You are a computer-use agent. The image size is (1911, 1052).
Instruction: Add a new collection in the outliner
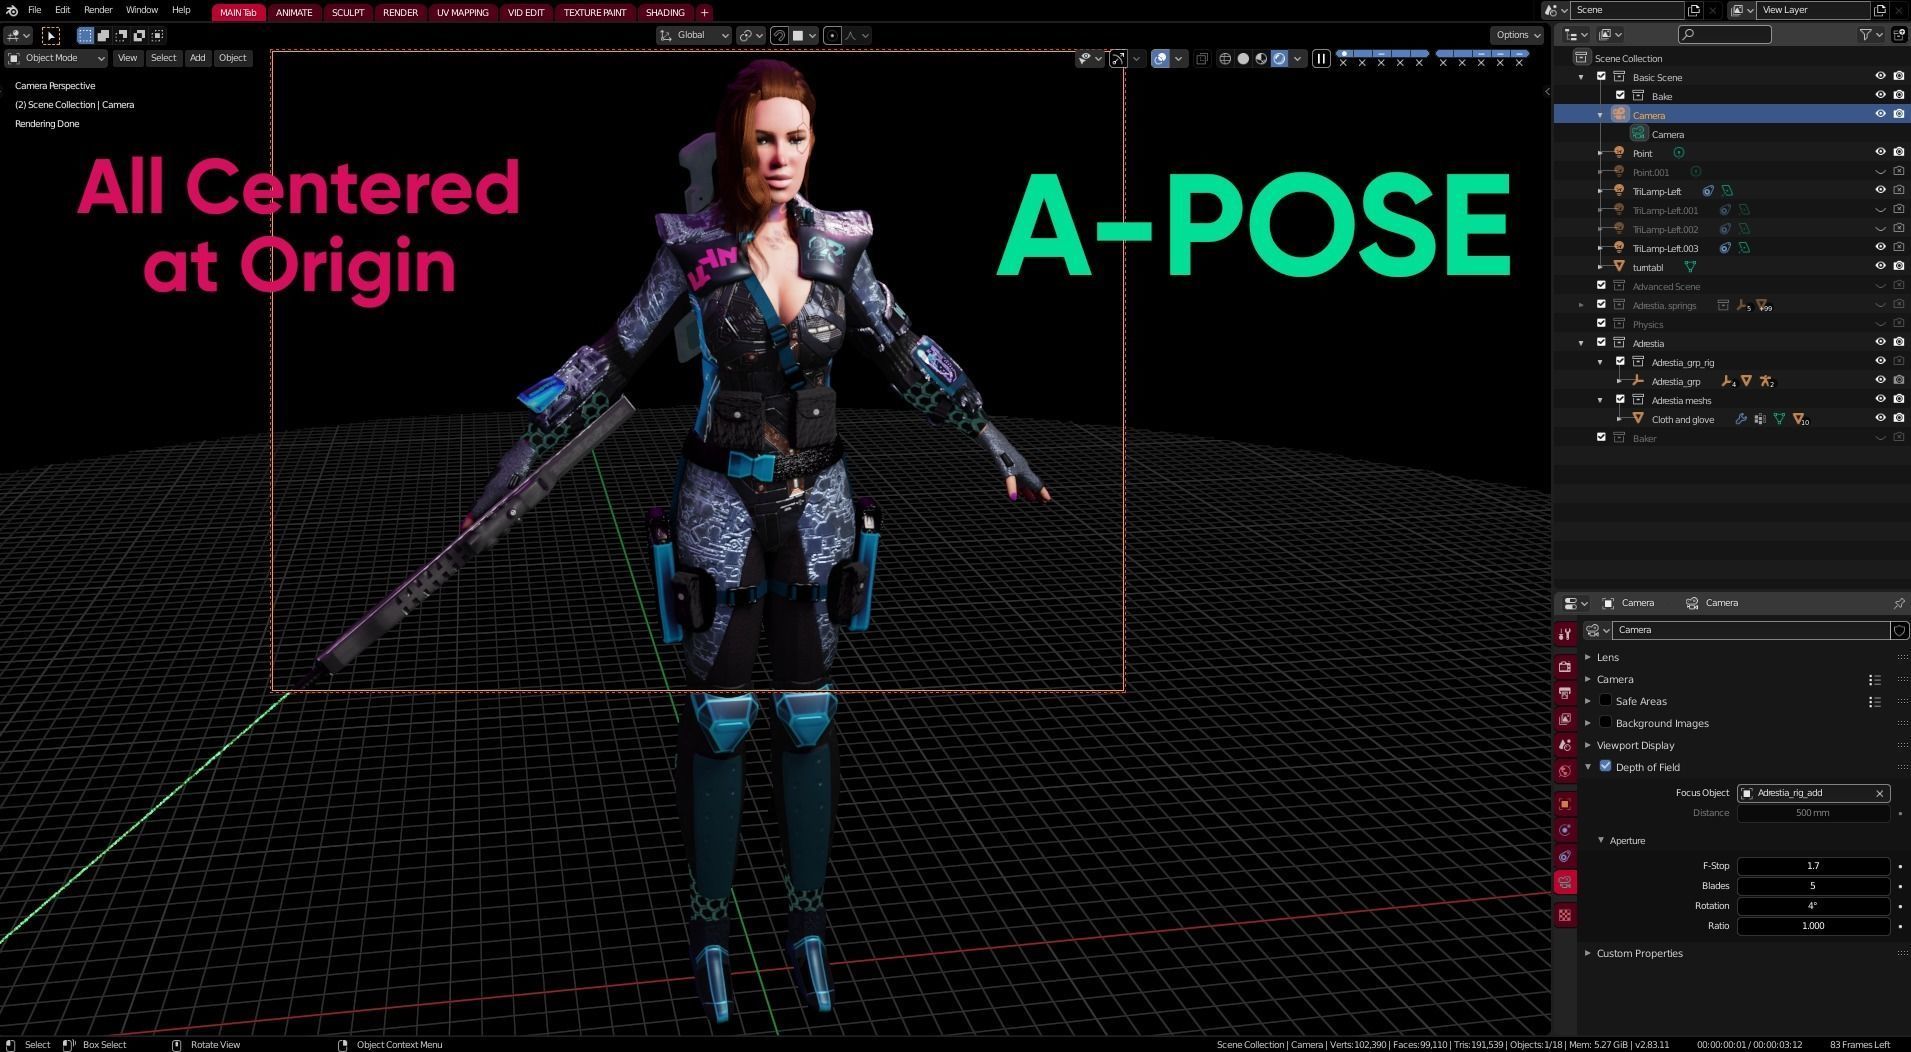pyautogui.click(x=1899, y=34)
